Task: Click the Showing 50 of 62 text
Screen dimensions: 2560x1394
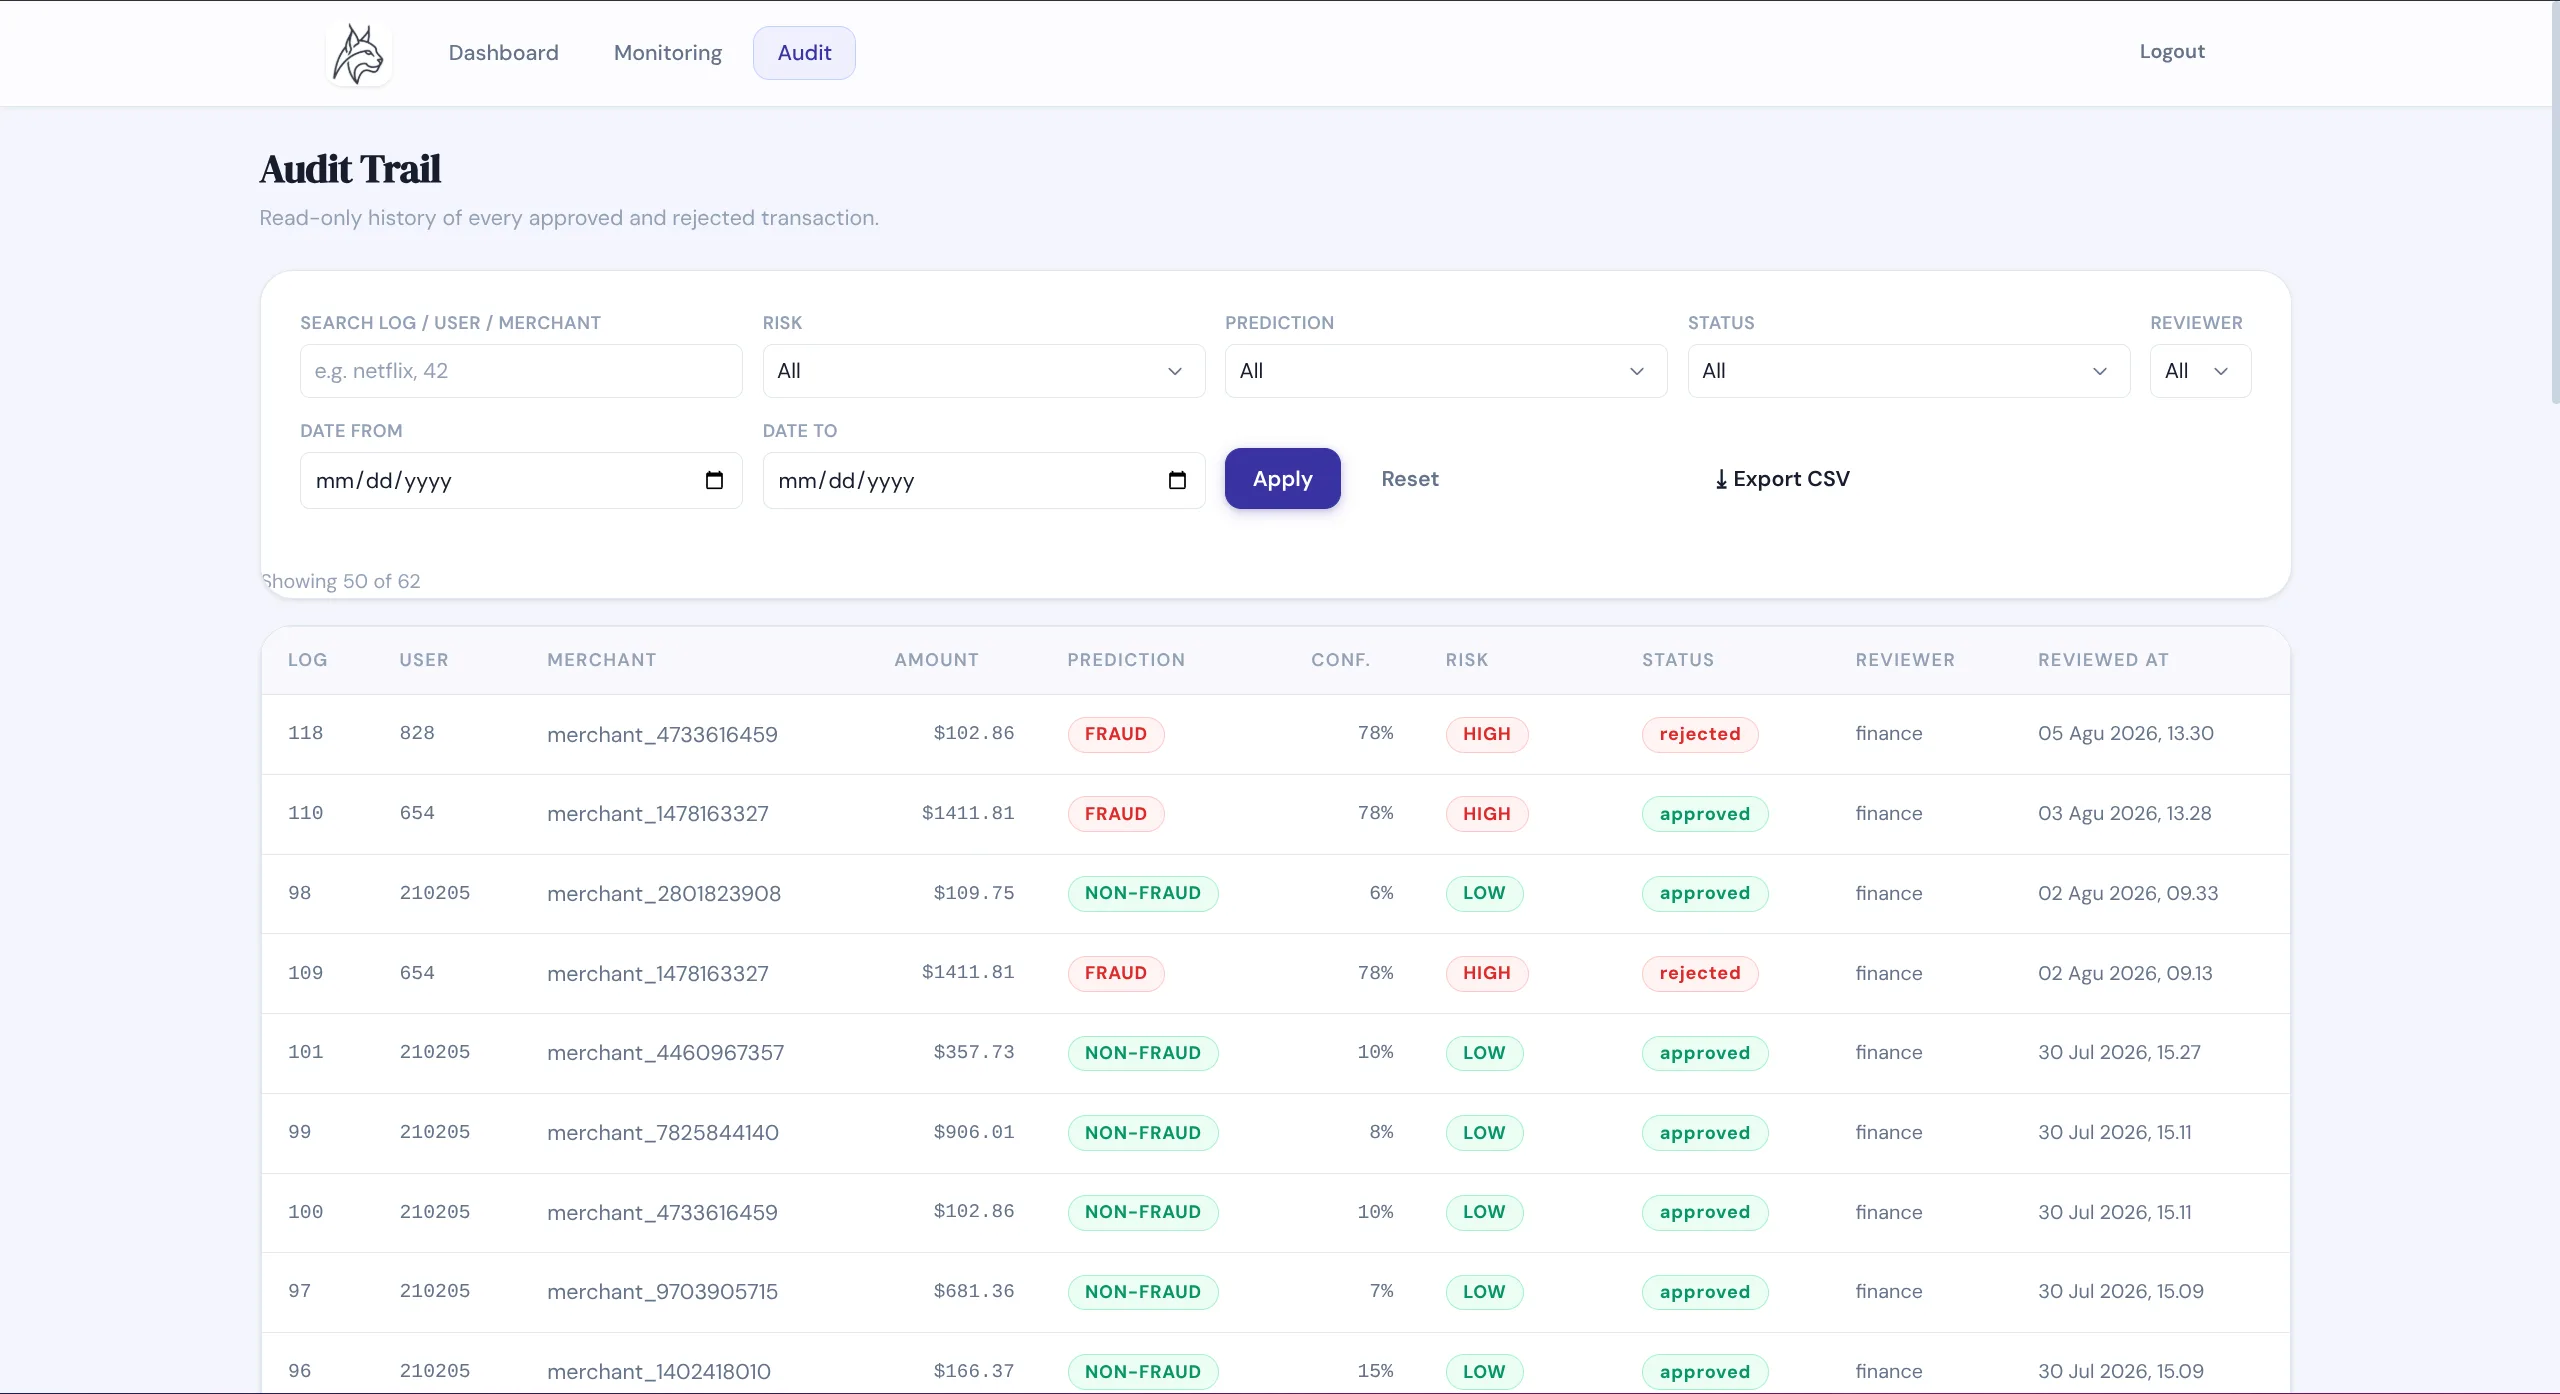Action: coord(340,581)
